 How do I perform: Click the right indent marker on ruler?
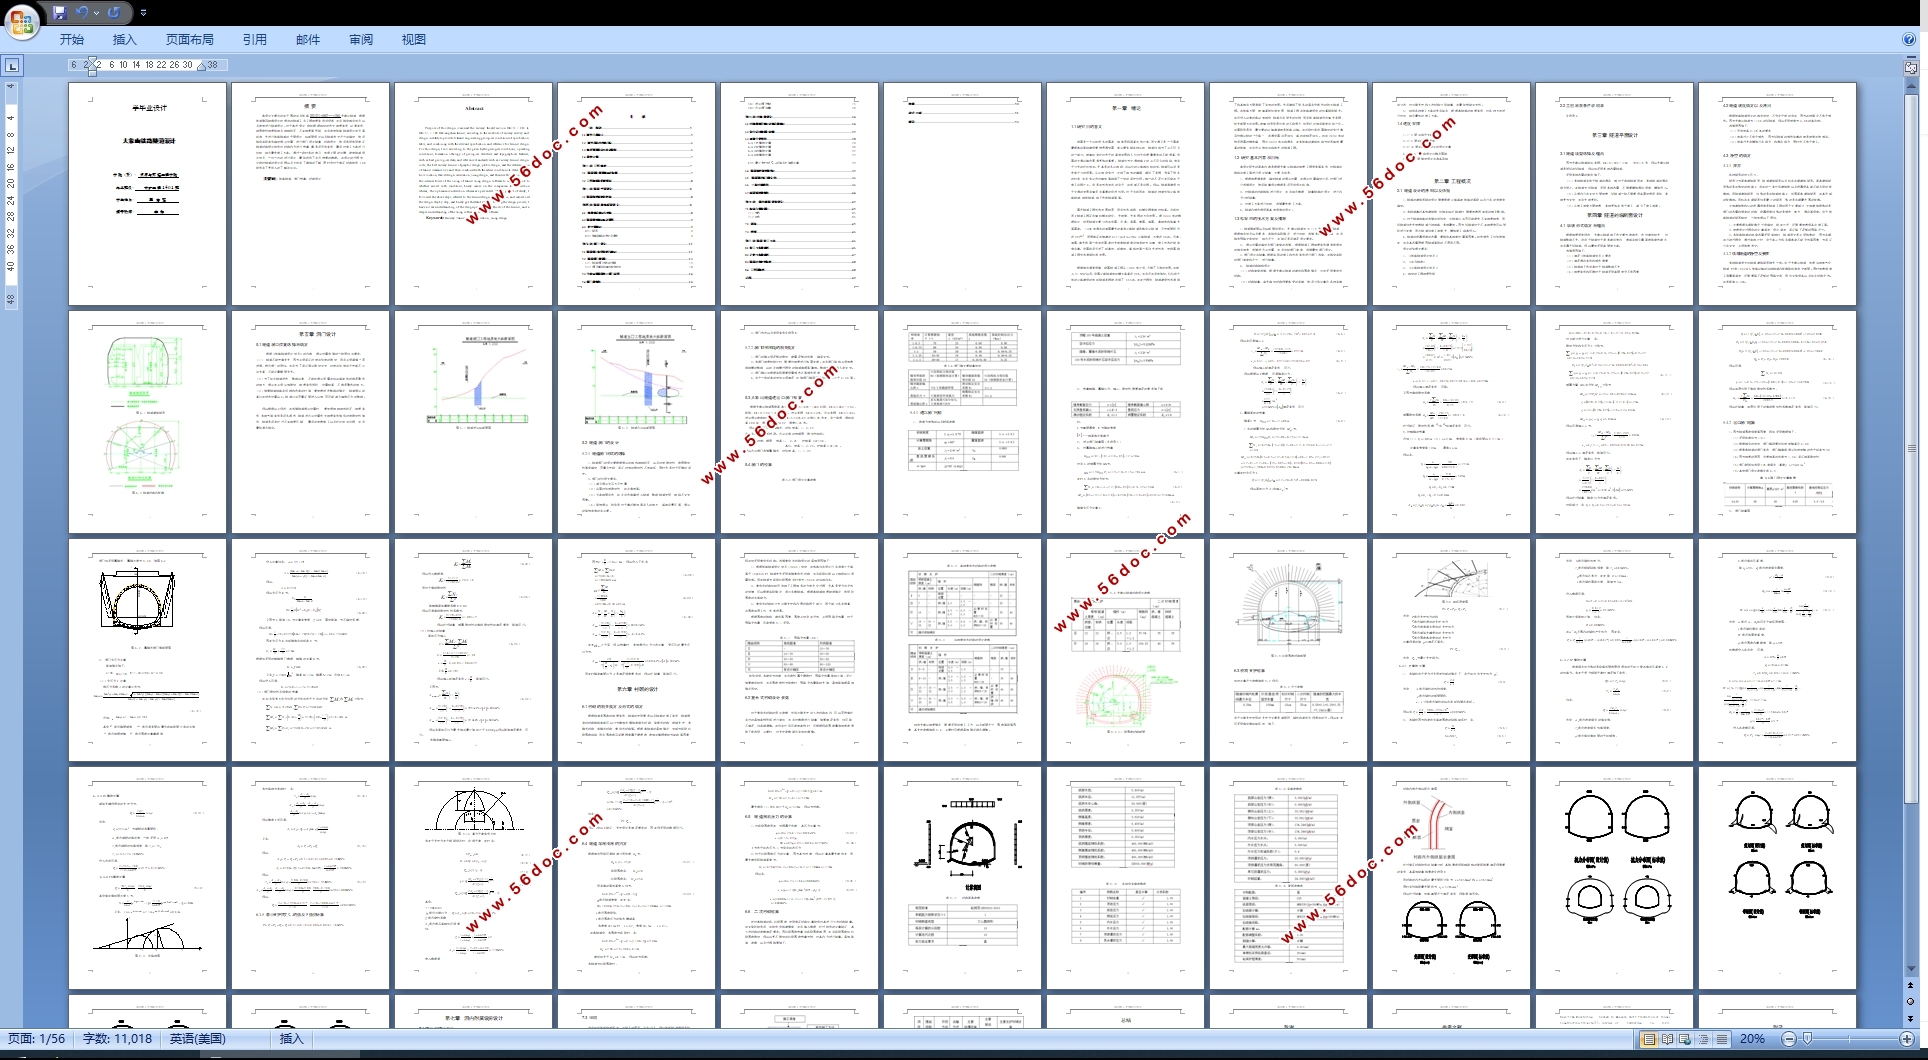point(201,67)
